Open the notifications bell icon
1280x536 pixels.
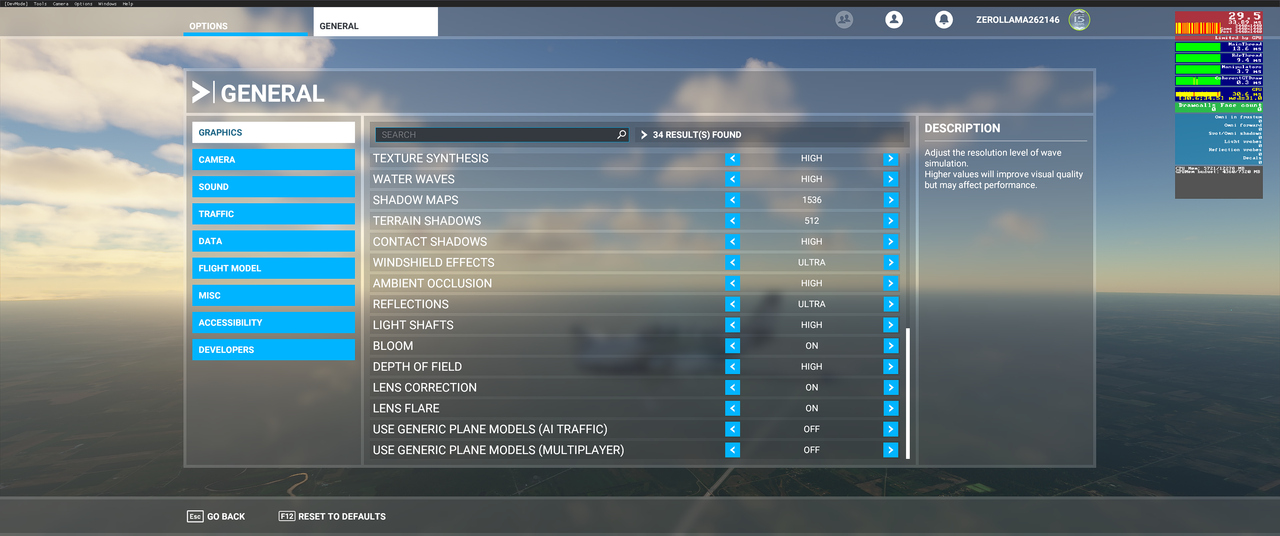(x=943, y=19)
